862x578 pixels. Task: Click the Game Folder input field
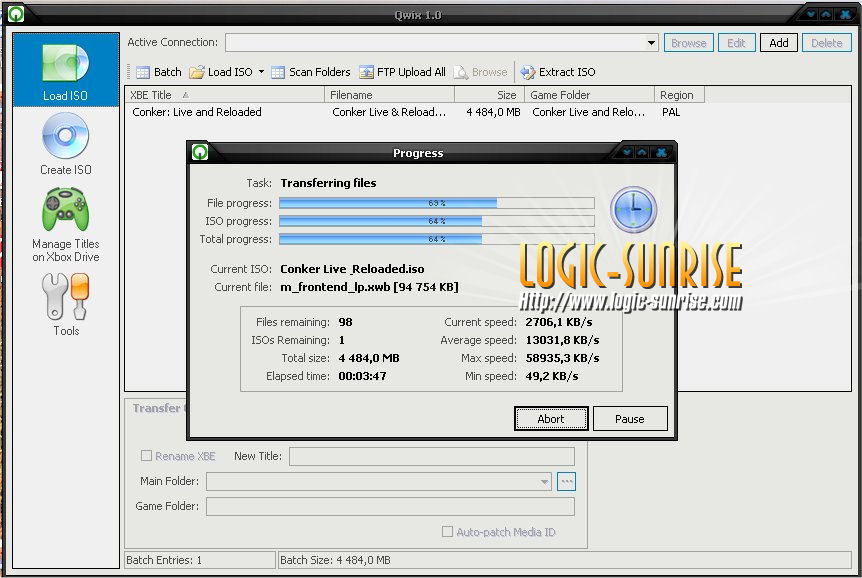[390, 507]
